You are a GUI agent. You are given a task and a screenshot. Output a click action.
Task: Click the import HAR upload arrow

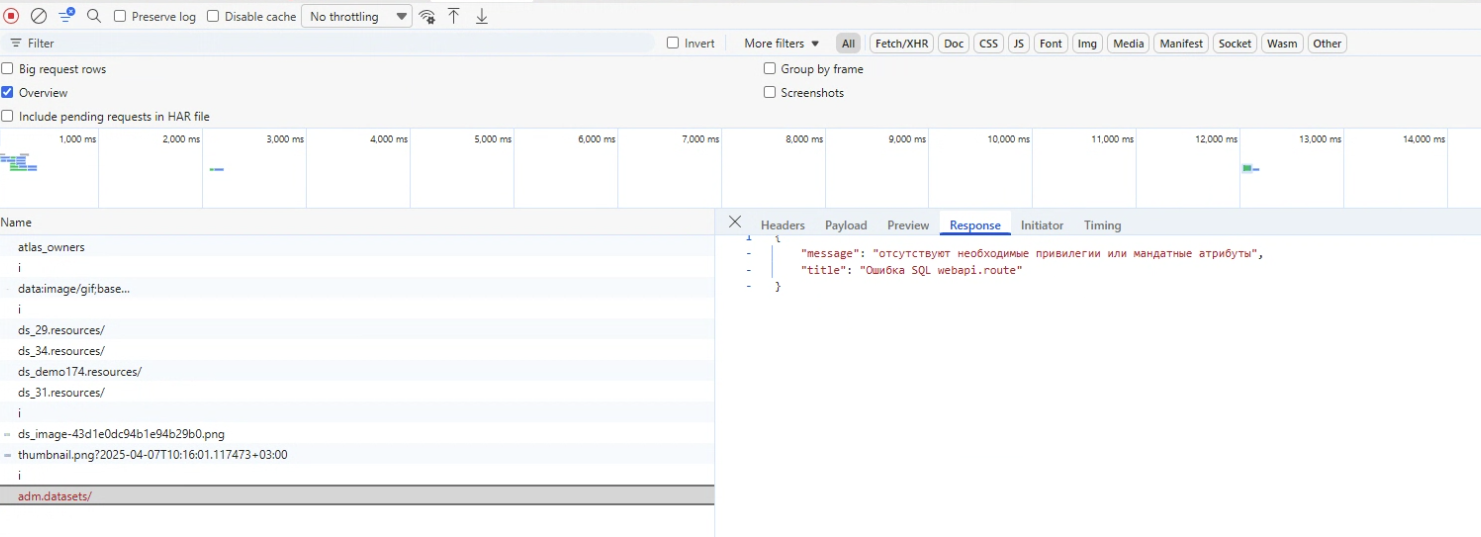click(x=454, y=16)
